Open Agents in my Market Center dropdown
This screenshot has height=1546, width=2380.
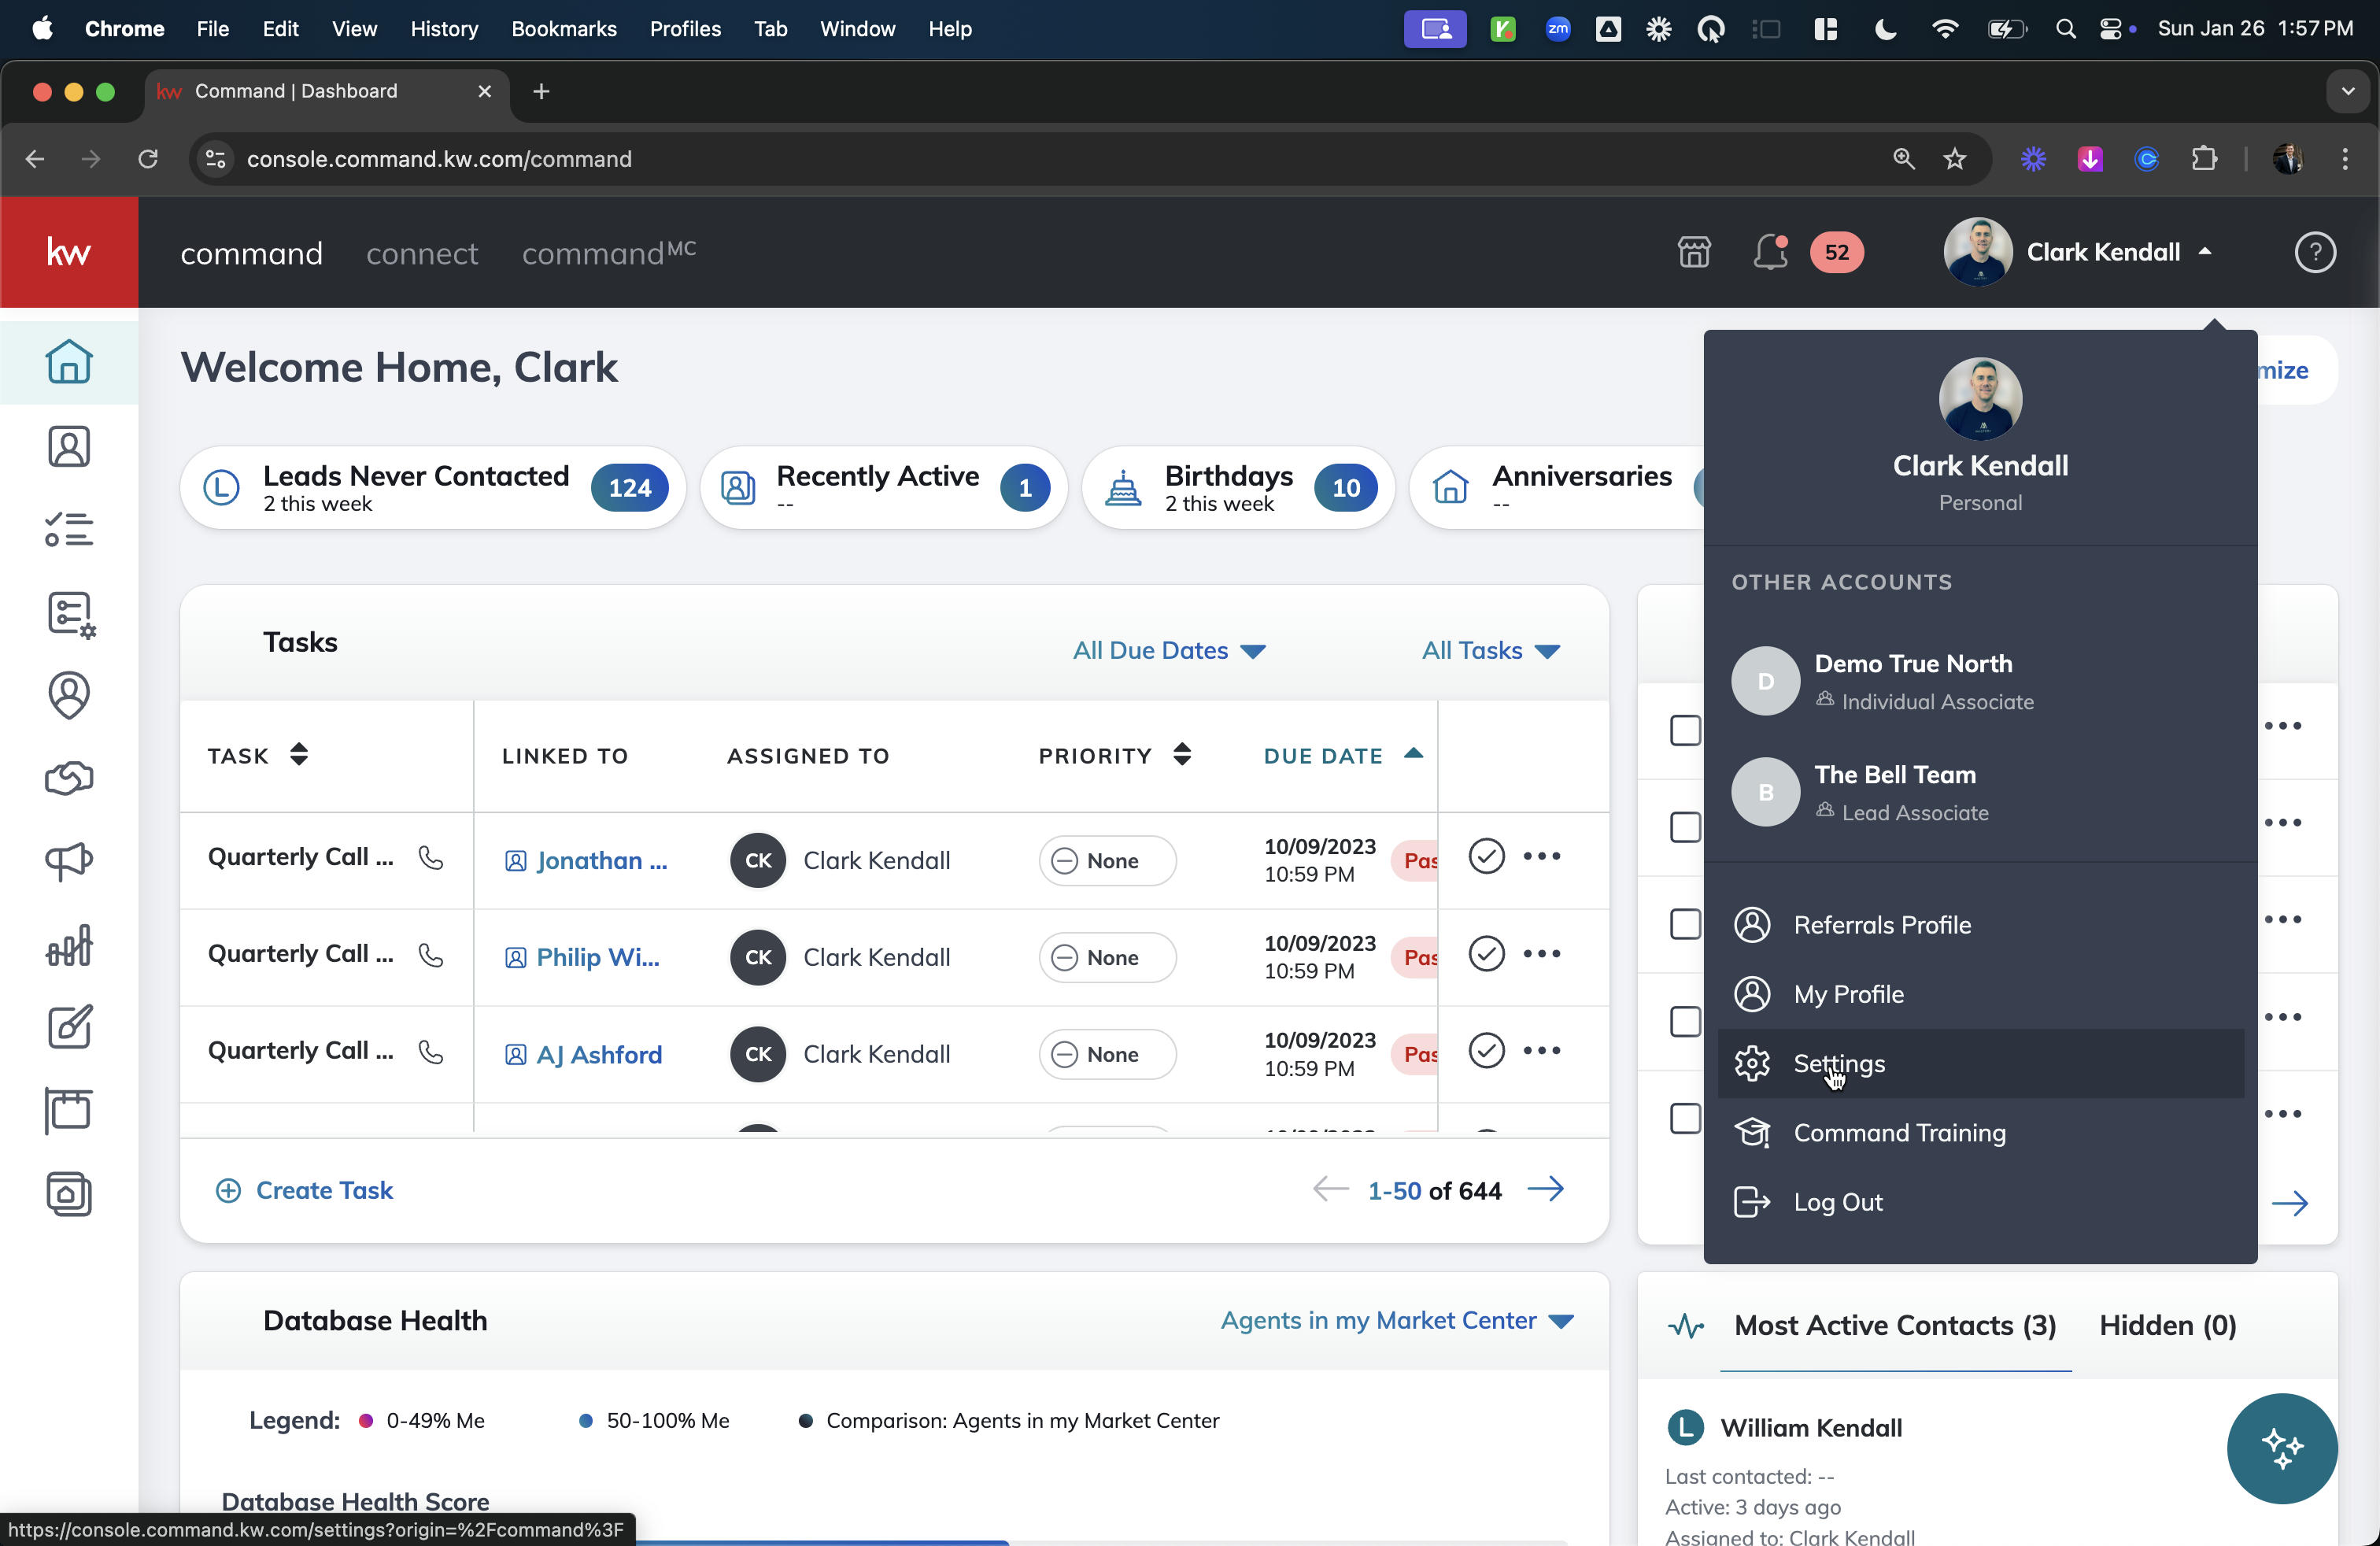[x=1397, y=1320]
